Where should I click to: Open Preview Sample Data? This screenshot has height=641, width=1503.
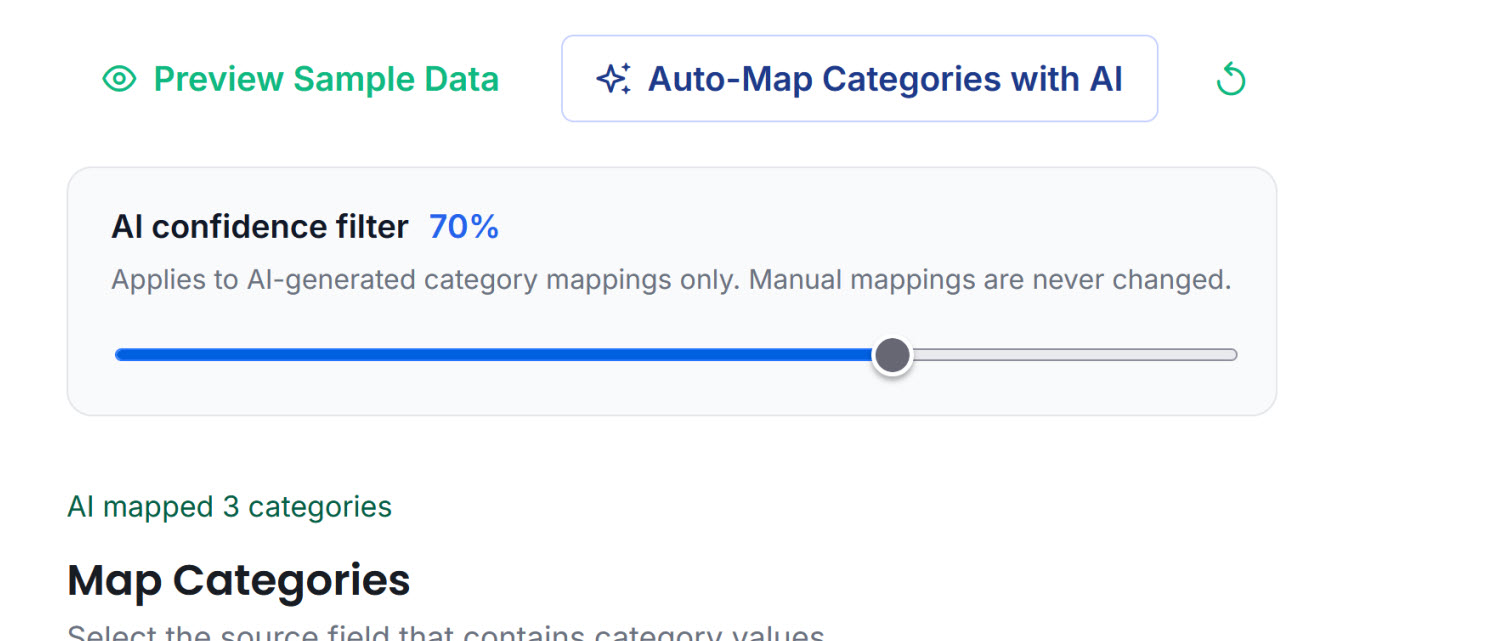325,79
